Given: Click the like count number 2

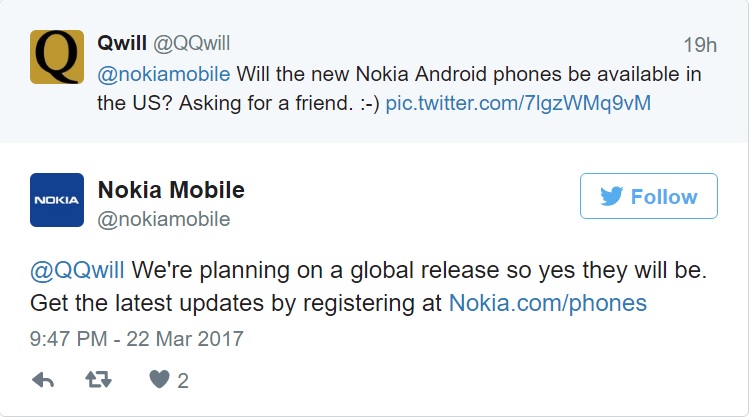Looking at the screenshot, I should [x=183, y=380].
